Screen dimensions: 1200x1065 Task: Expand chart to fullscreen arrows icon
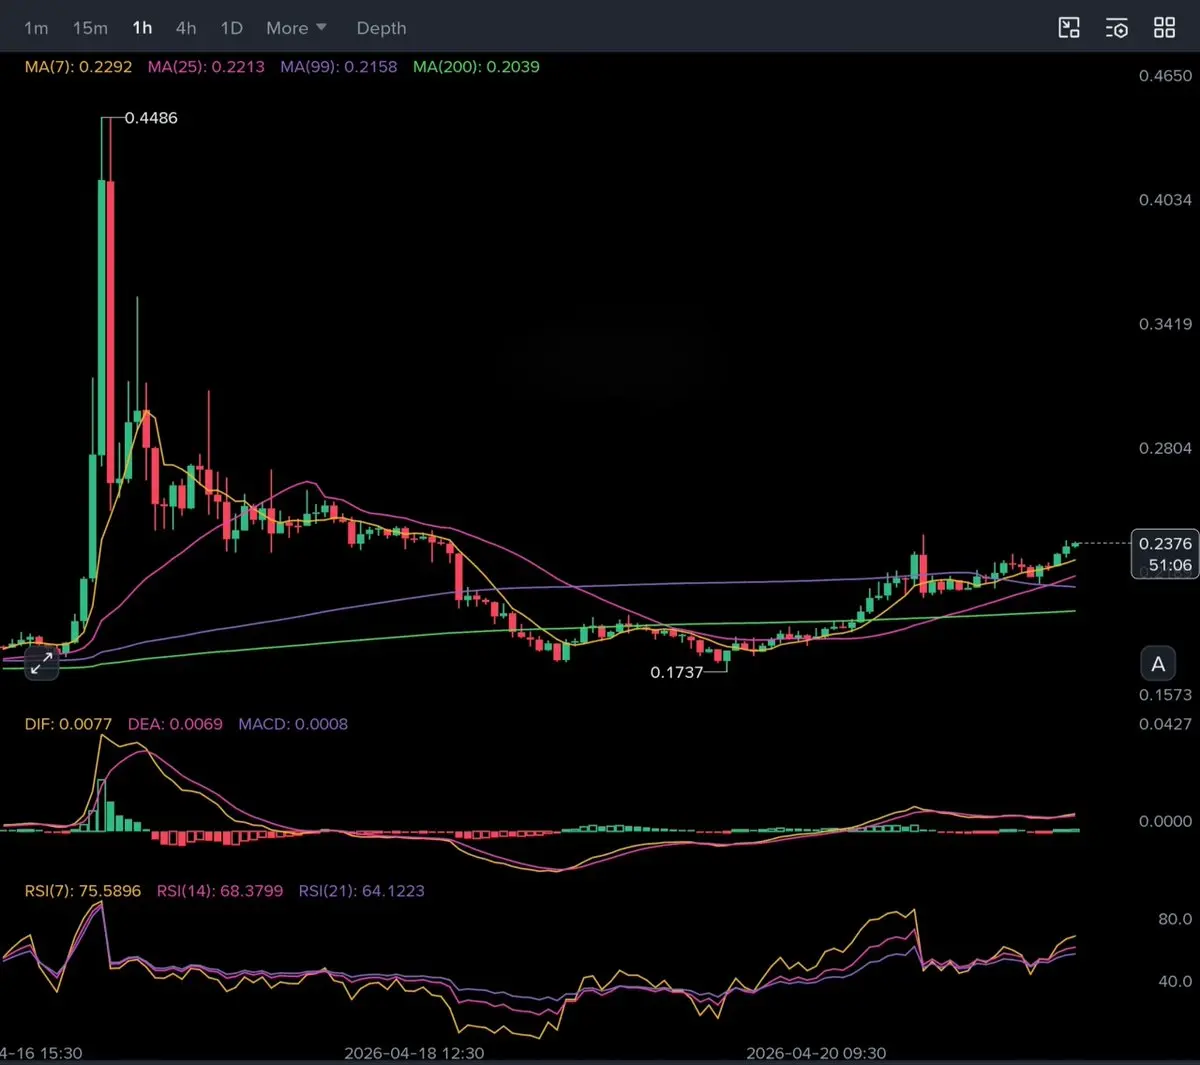tap(41, 662)
